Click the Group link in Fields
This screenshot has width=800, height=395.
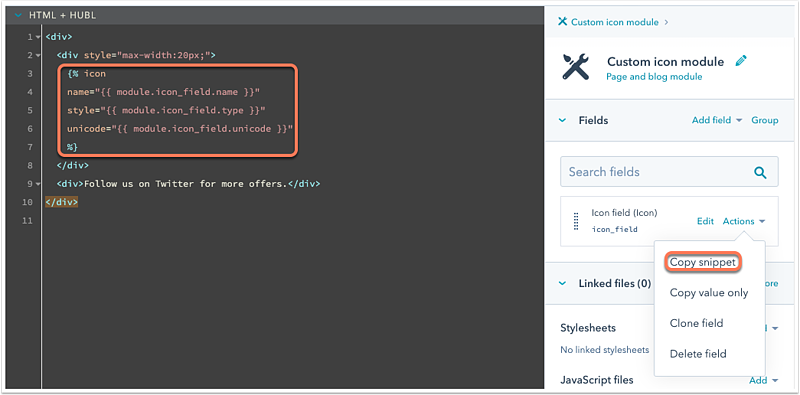765,120
